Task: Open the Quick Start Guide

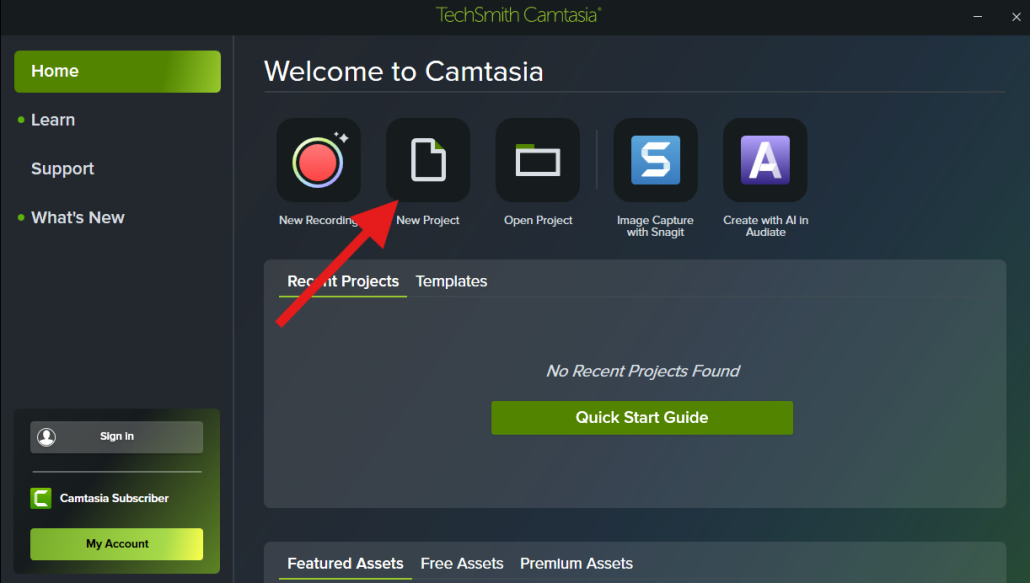Action: 641,418
